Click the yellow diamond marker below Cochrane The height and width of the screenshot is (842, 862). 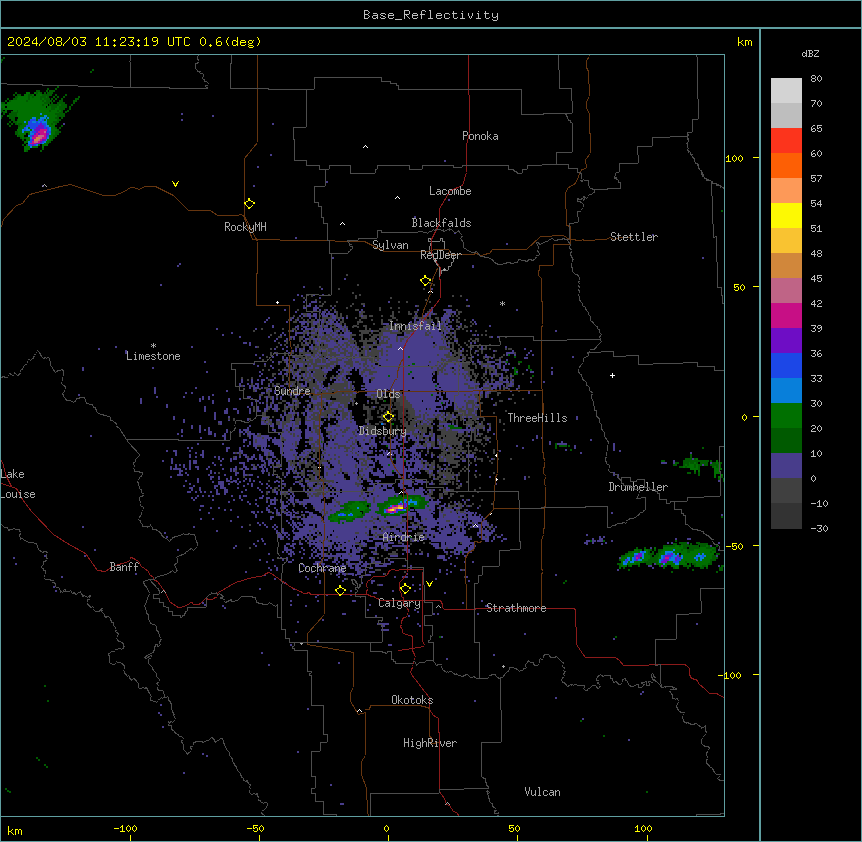tap(340, 590)
